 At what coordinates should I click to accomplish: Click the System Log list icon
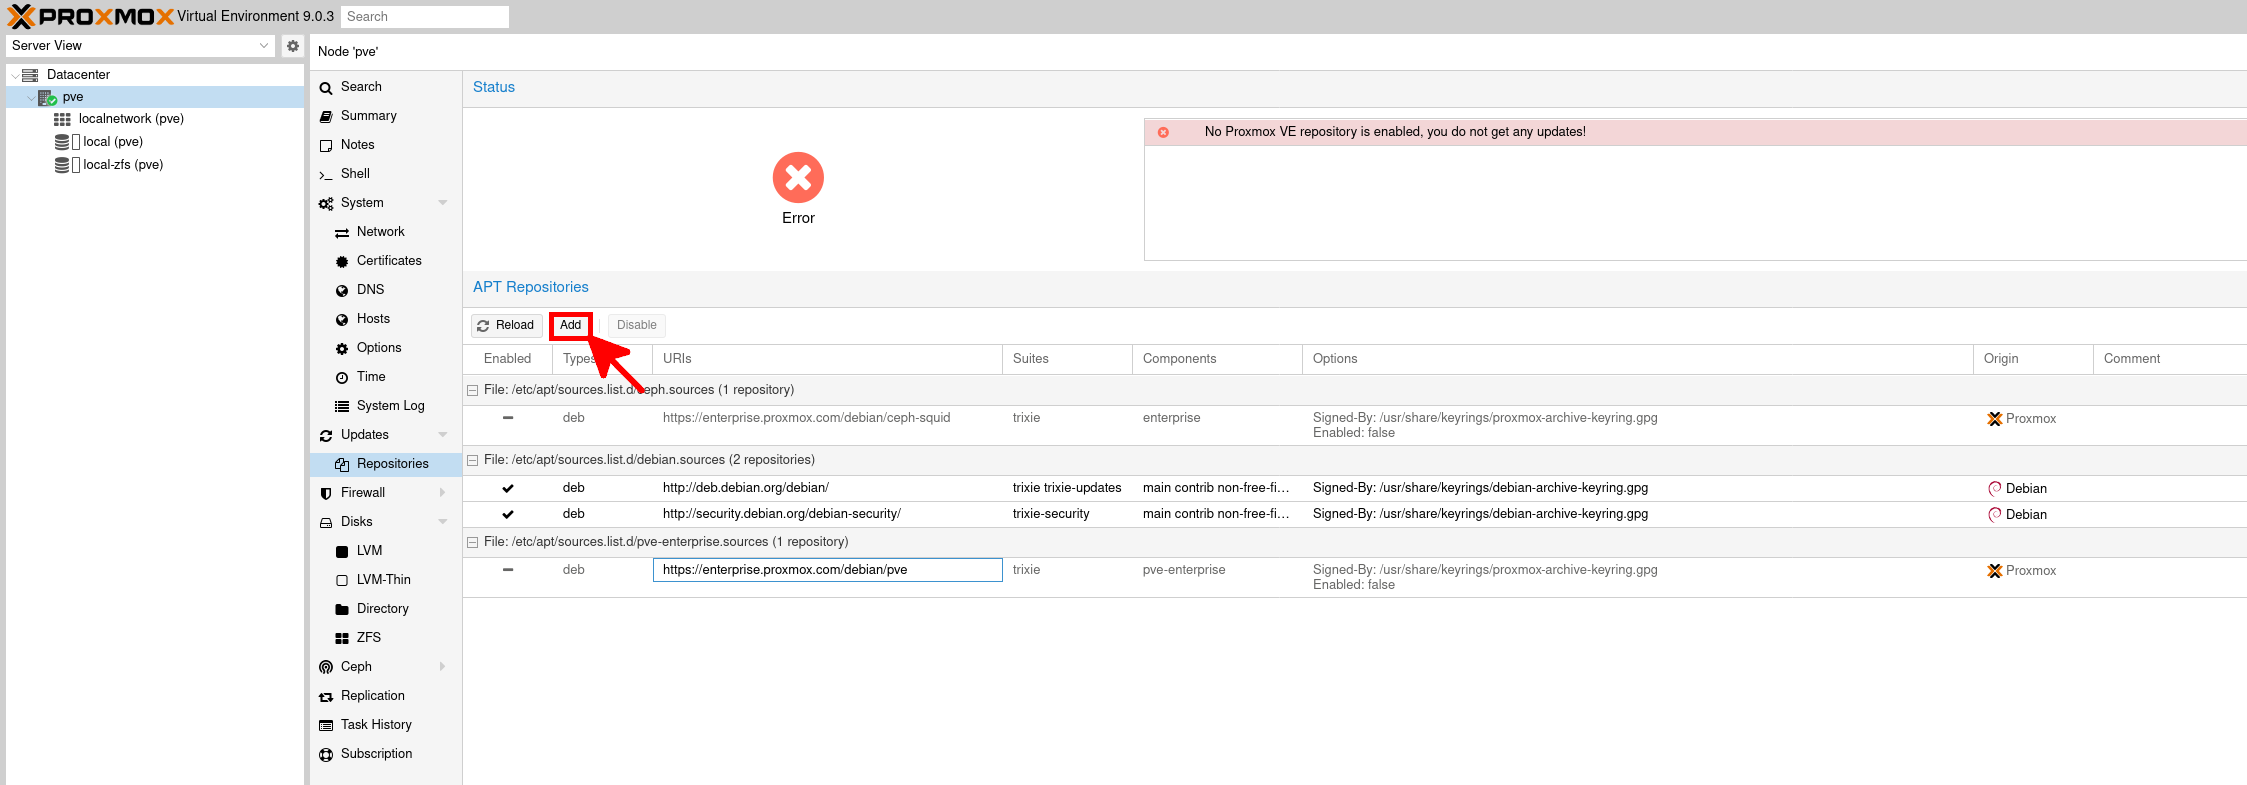[342, 407]
